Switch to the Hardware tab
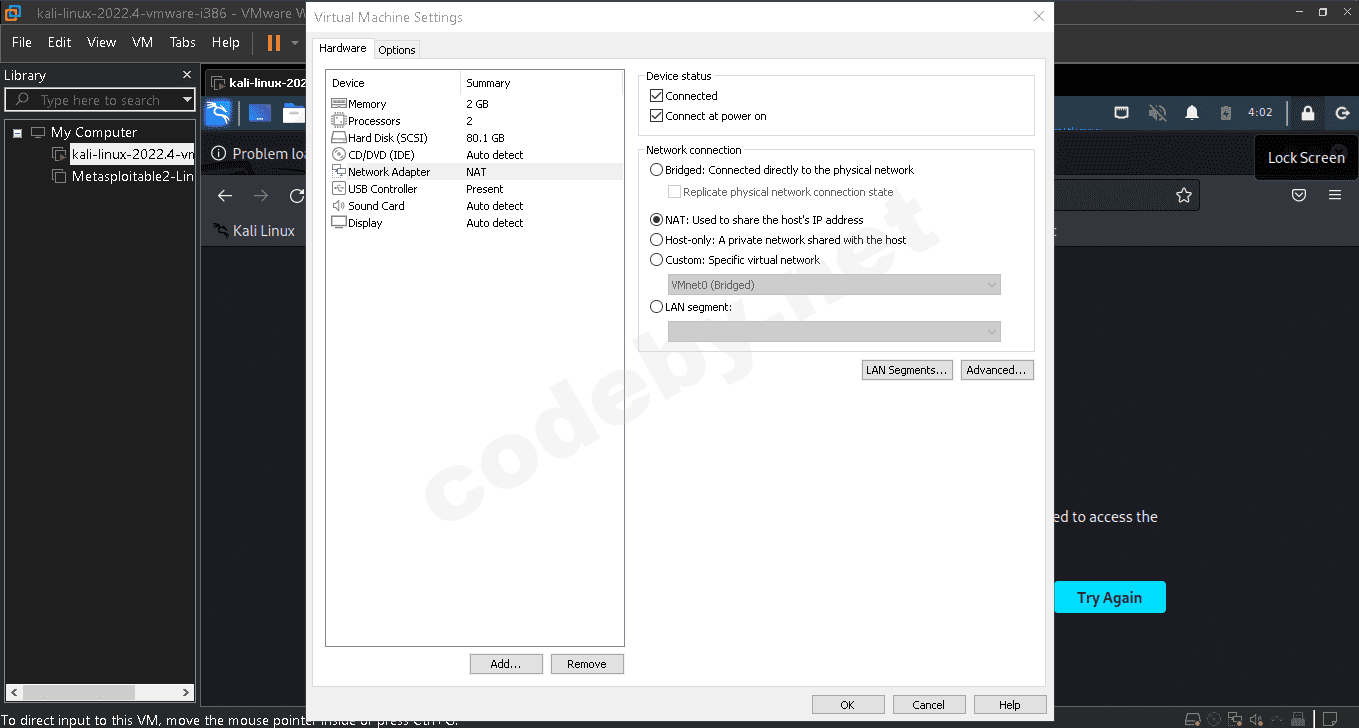This screenshot has height=728, width=1359. [x=343, y=48]
